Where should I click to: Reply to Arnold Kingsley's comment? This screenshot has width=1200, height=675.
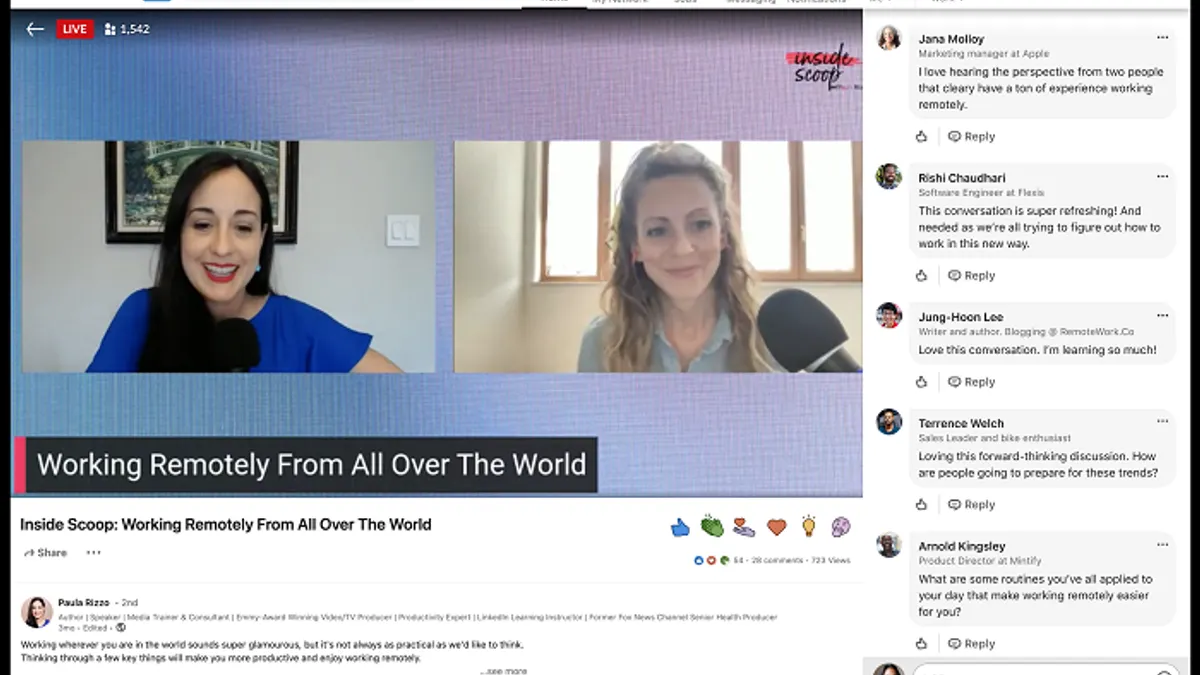click(972, 644)
